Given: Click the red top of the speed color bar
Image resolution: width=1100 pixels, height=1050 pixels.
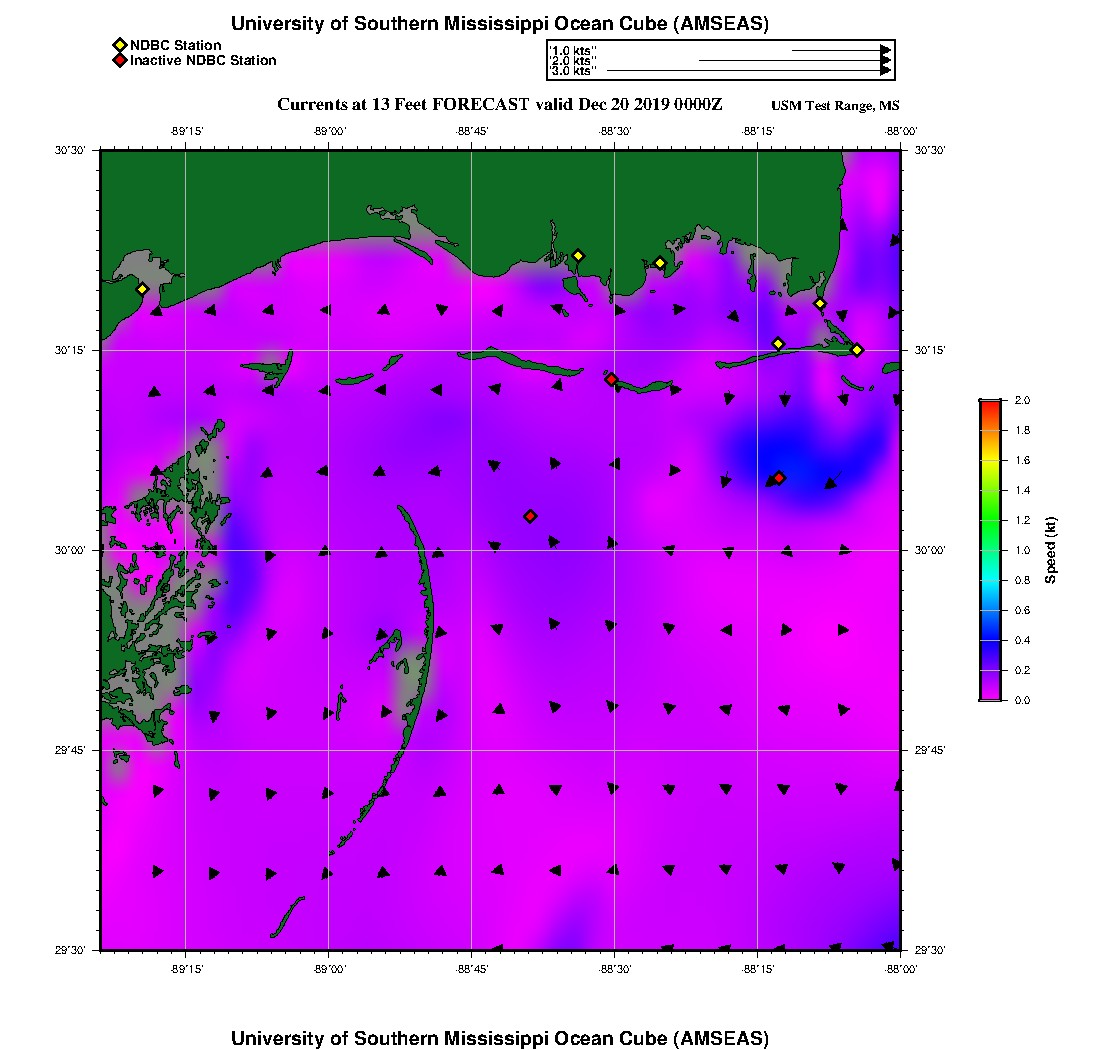Looking at the screenshot, I should click(x=989, y=404).
